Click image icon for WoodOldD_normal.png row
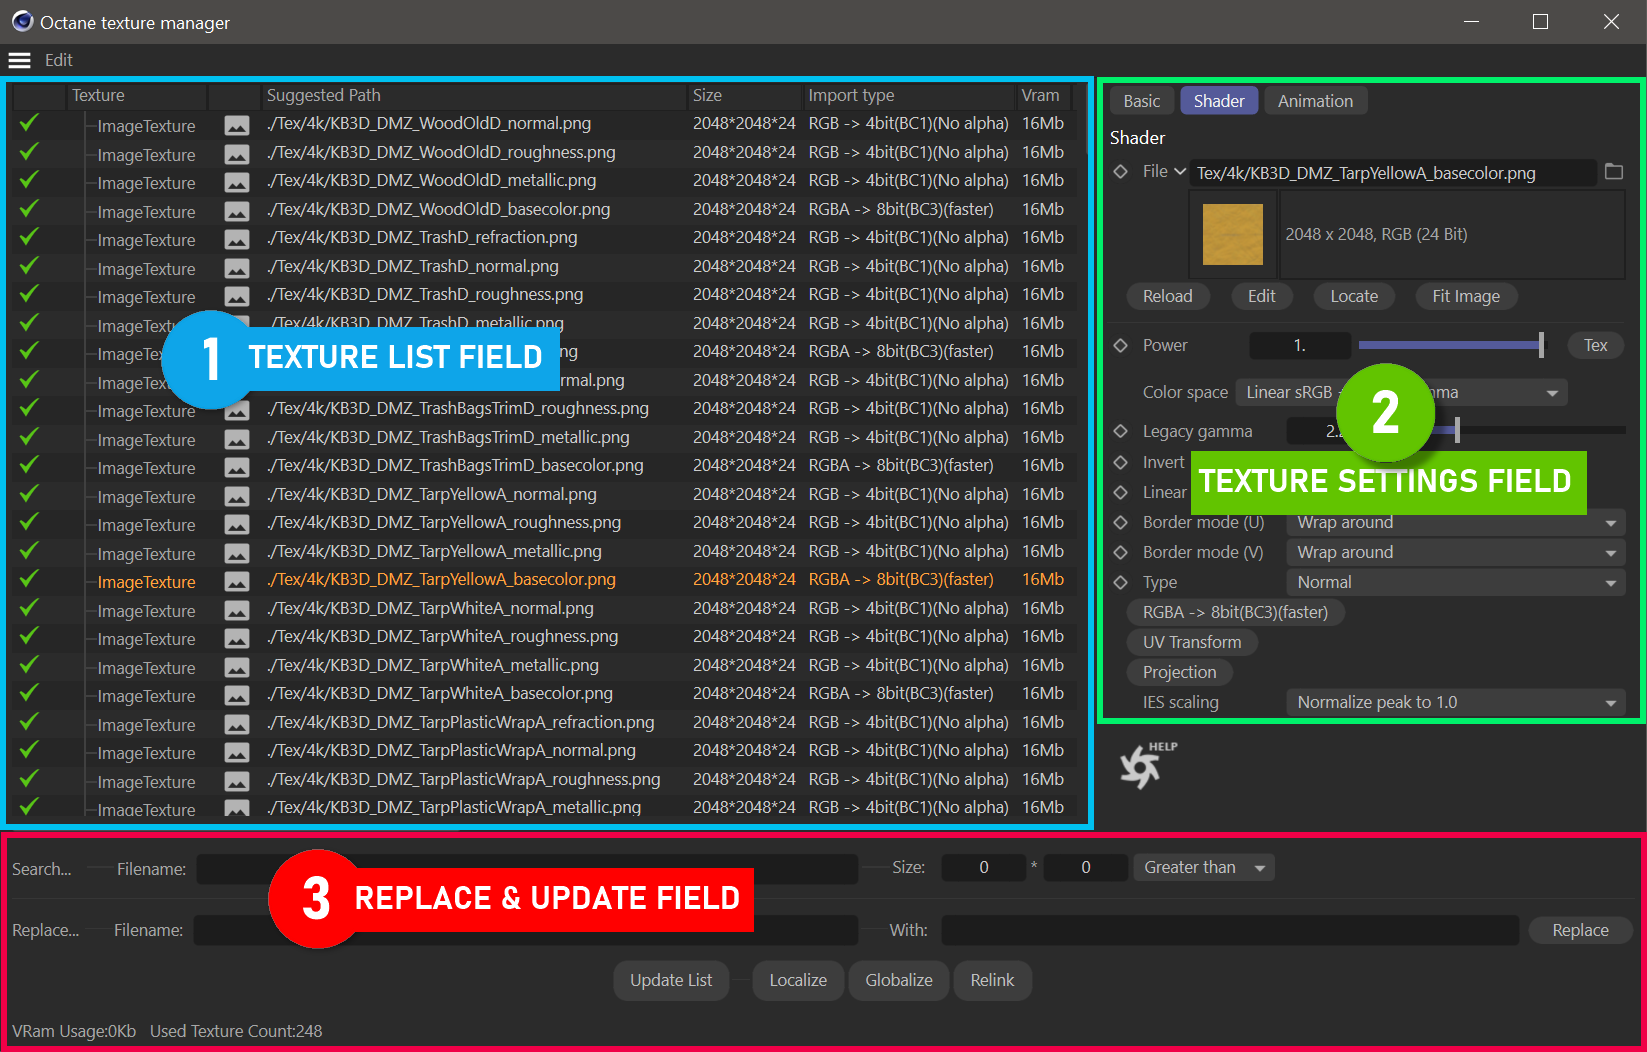Viewport: 1647px width, 1052px height. pos(237,125)
